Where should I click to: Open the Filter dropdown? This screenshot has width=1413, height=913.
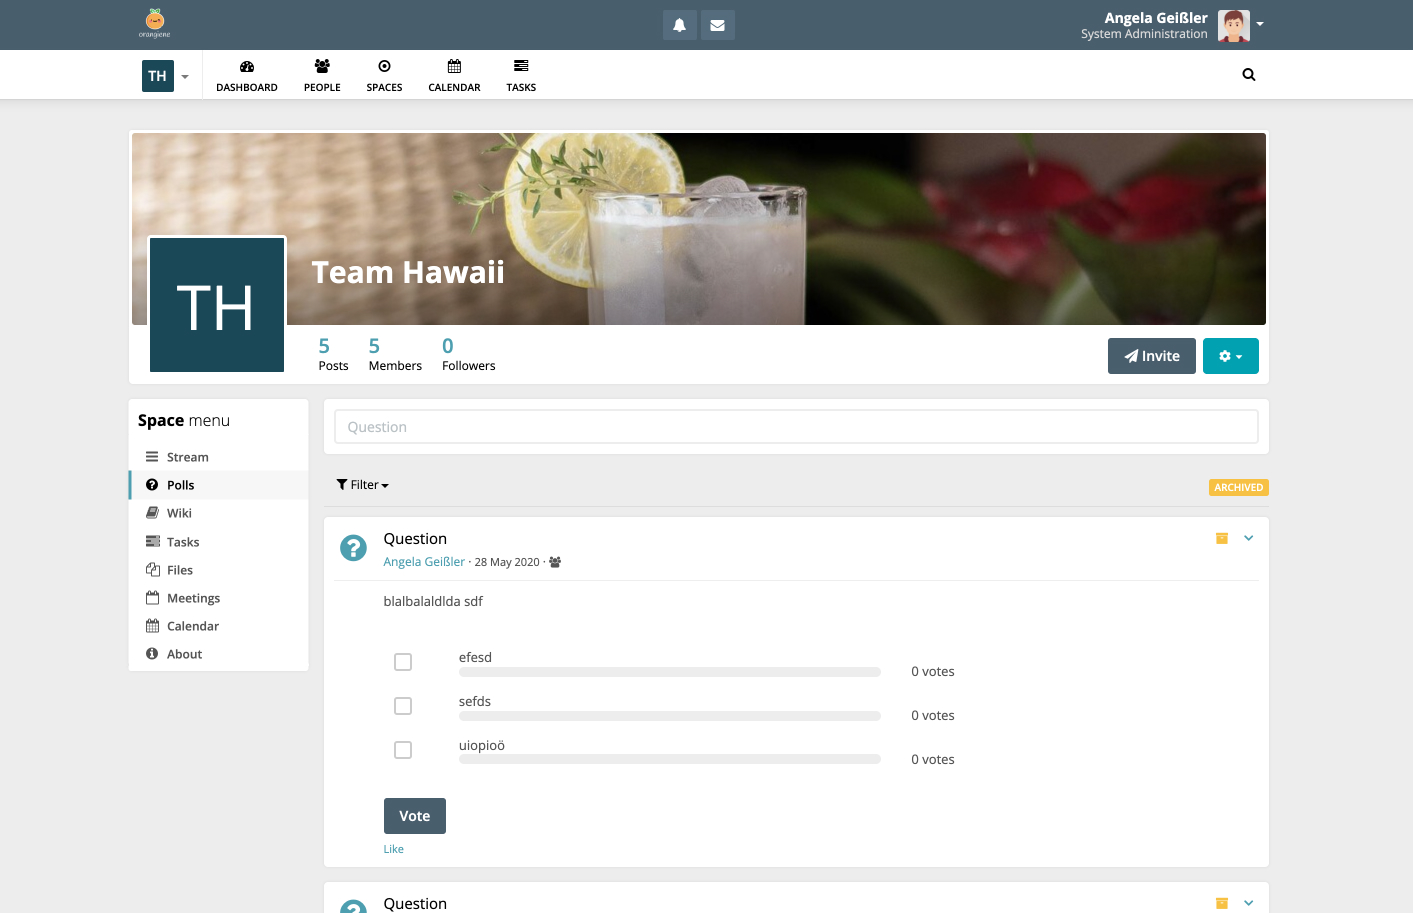[362, 485]
